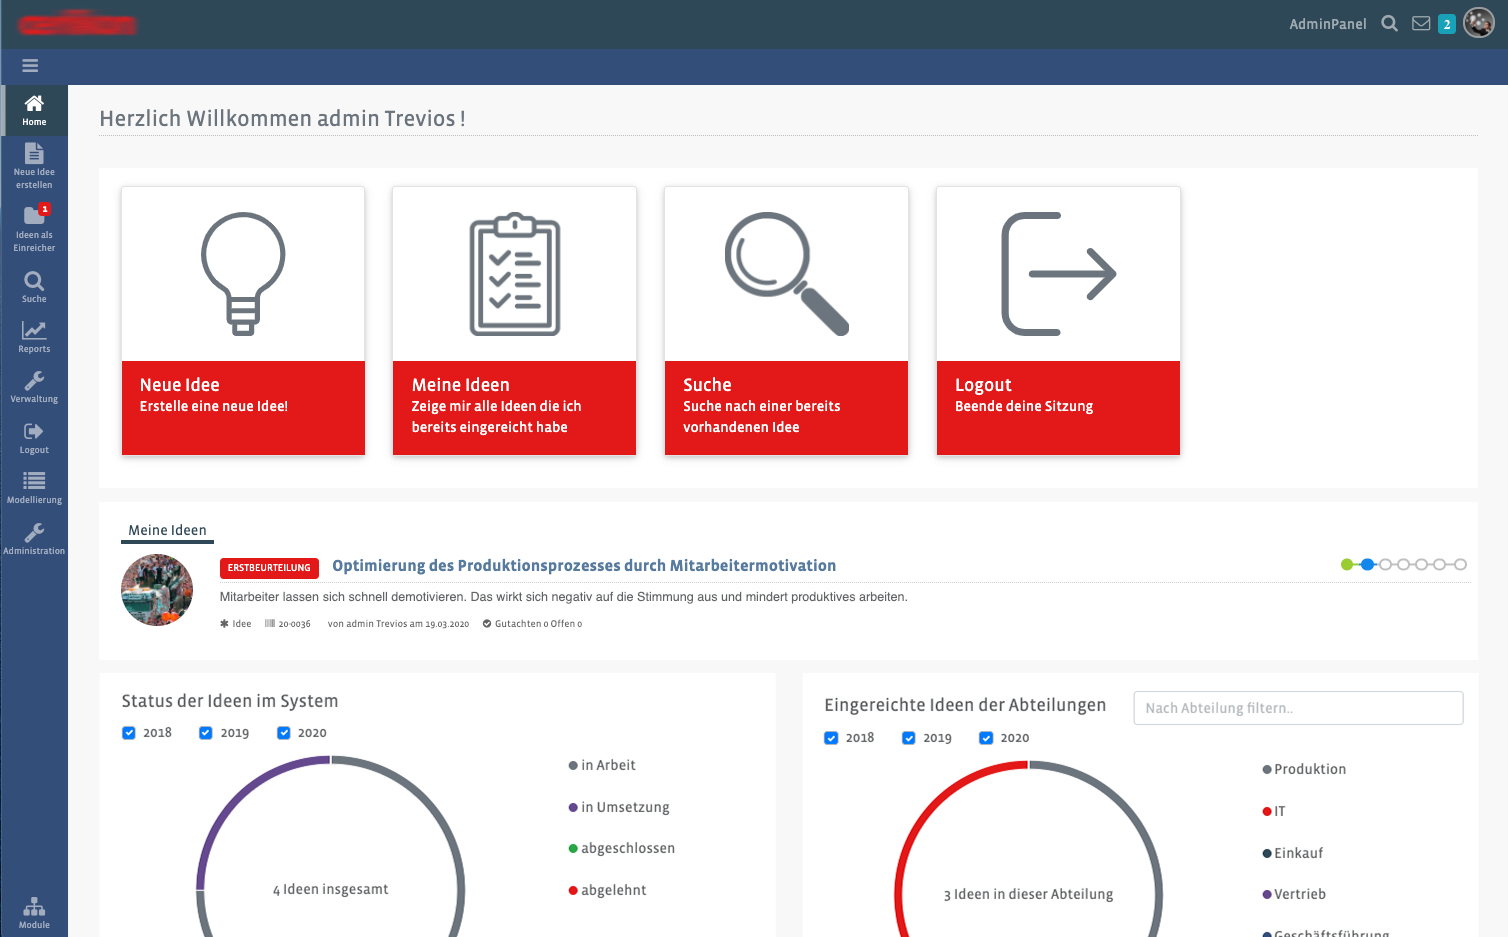Toggle 2020 checkbox in Eingereichte Ideen chart
The image size is (1508, 937).
coord(986,738)
